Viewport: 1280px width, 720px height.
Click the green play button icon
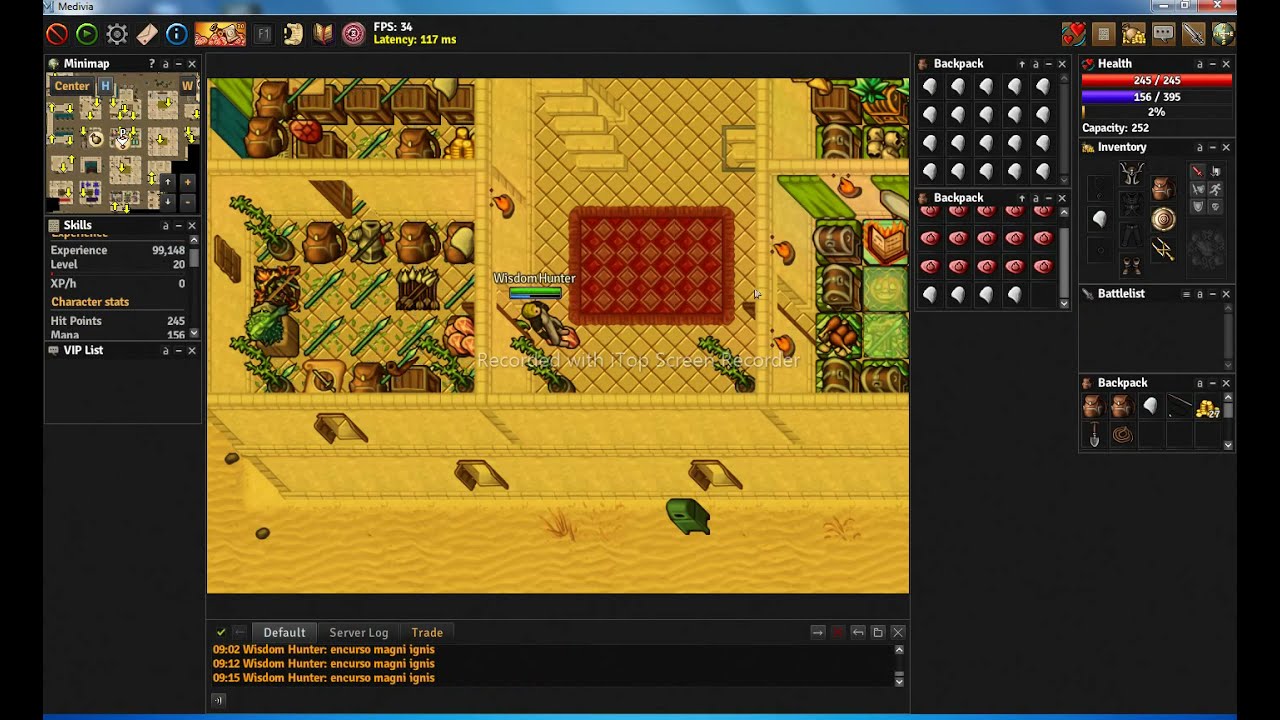pos(87,35)
